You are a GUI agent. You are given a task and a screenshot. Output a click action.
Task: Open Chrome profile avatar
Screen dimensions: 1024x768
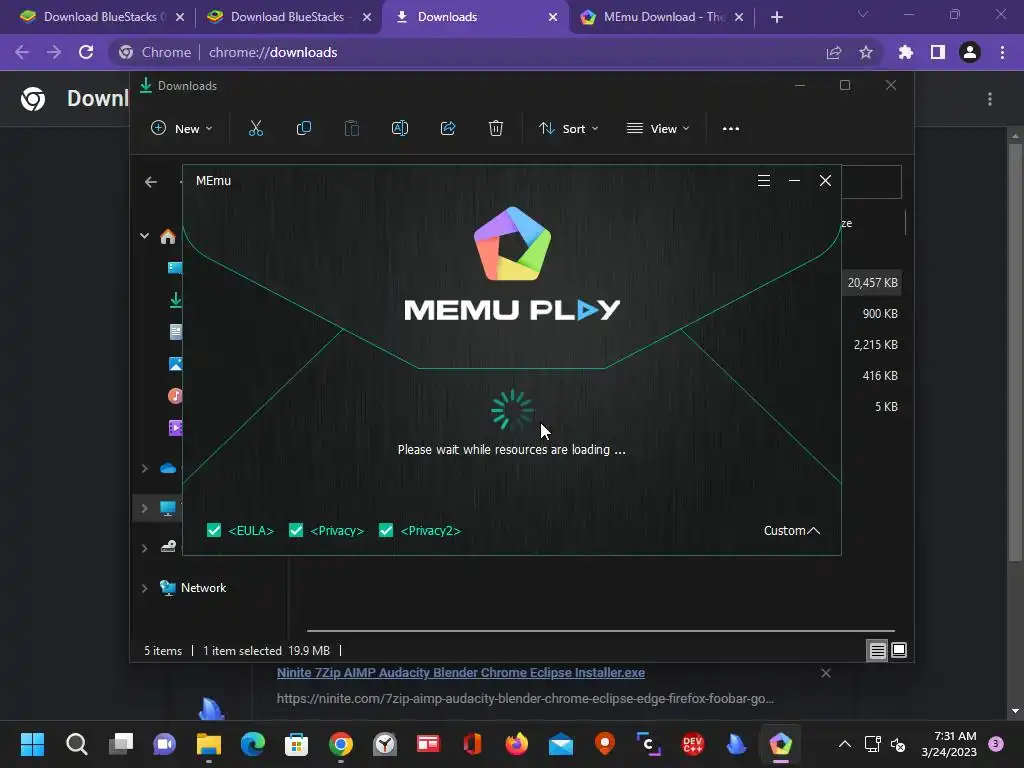[x=970, y=52]
